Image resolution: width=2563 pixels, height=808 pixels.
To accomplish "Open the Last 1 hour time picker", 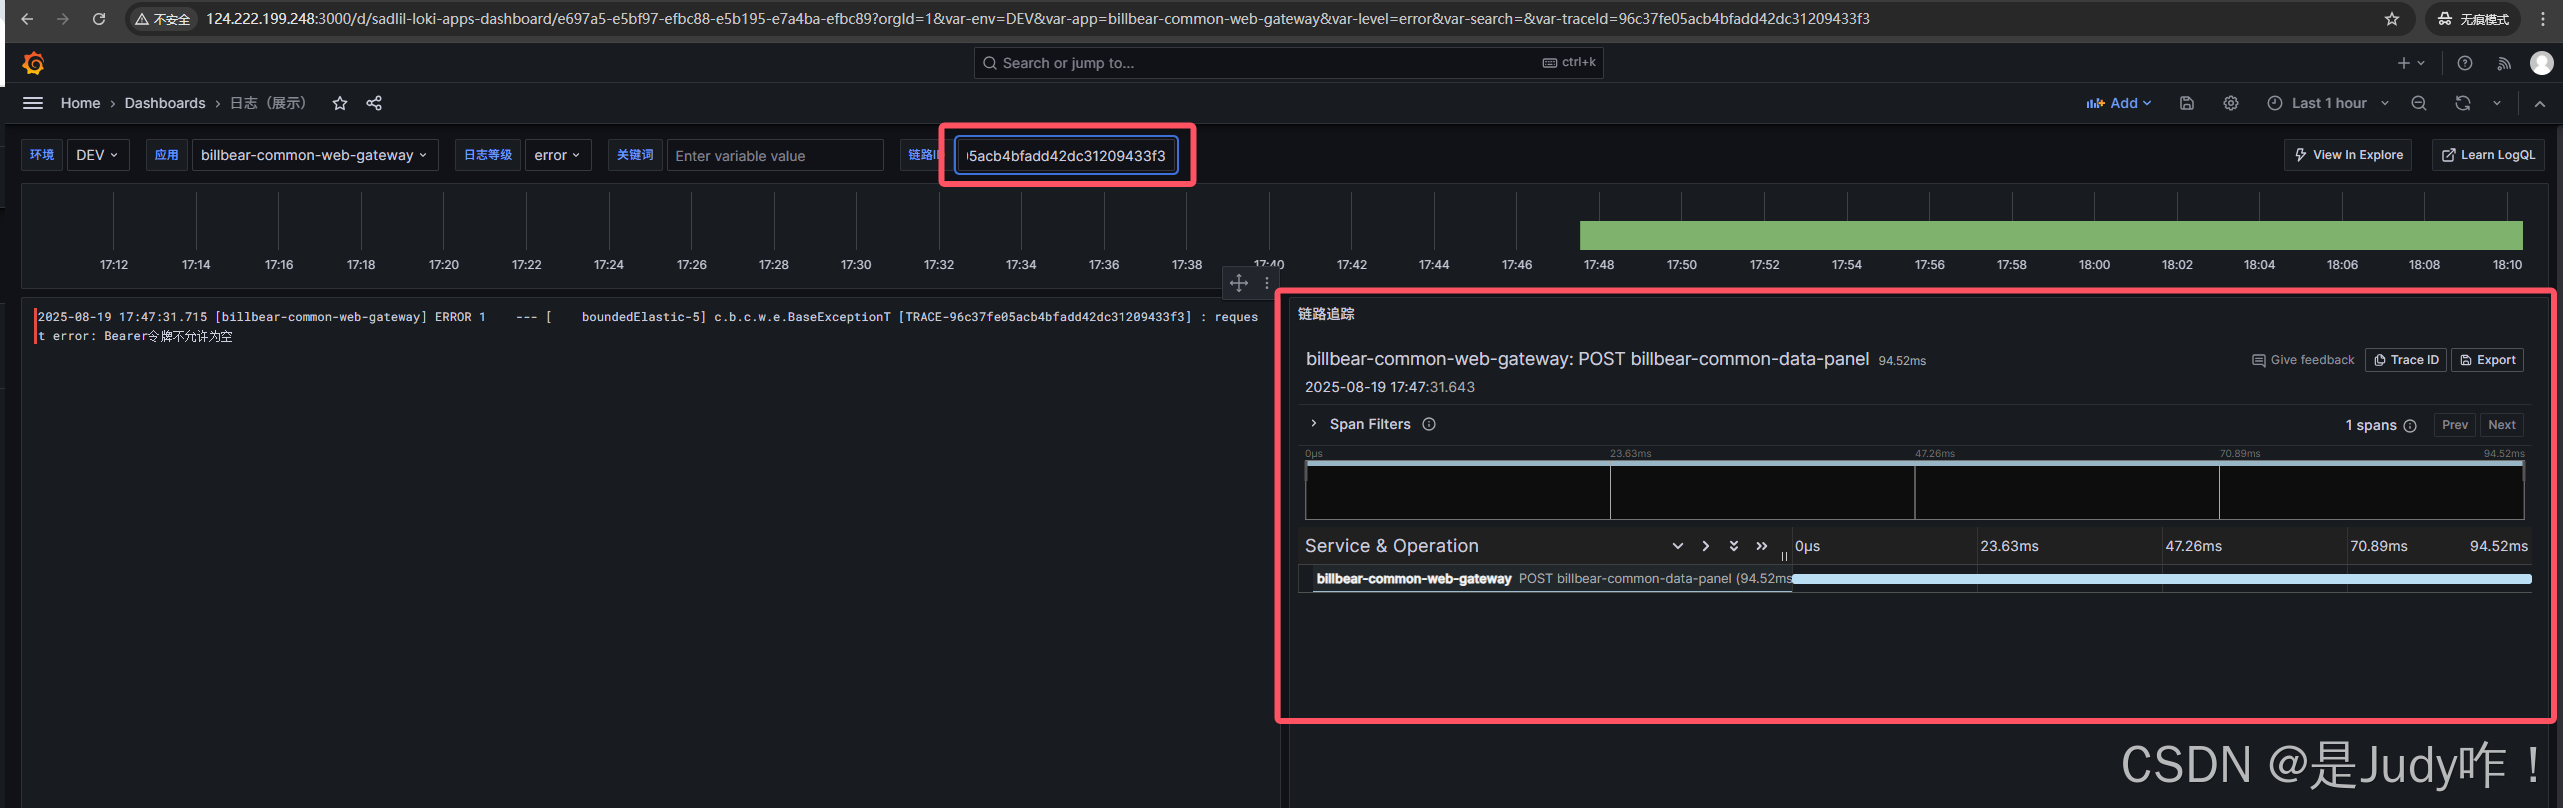I will point(2328,103).
